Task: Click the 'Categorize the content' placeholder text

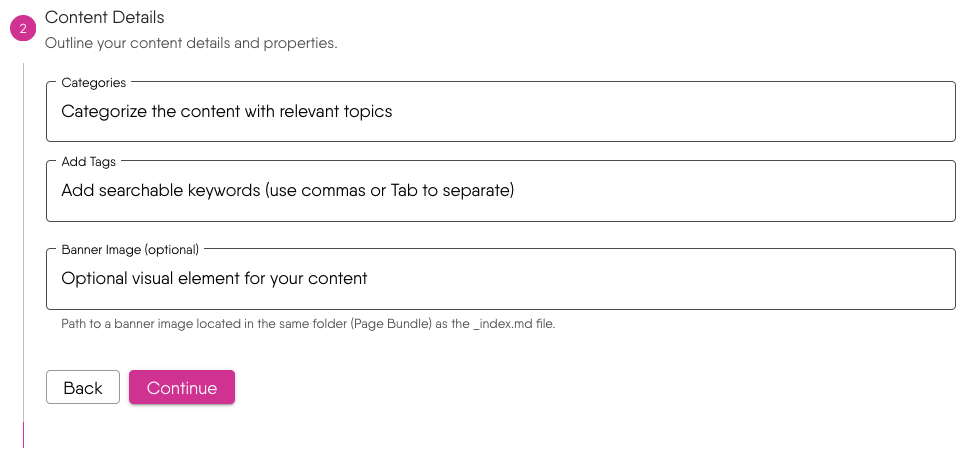Action: (x=226, y=111)
